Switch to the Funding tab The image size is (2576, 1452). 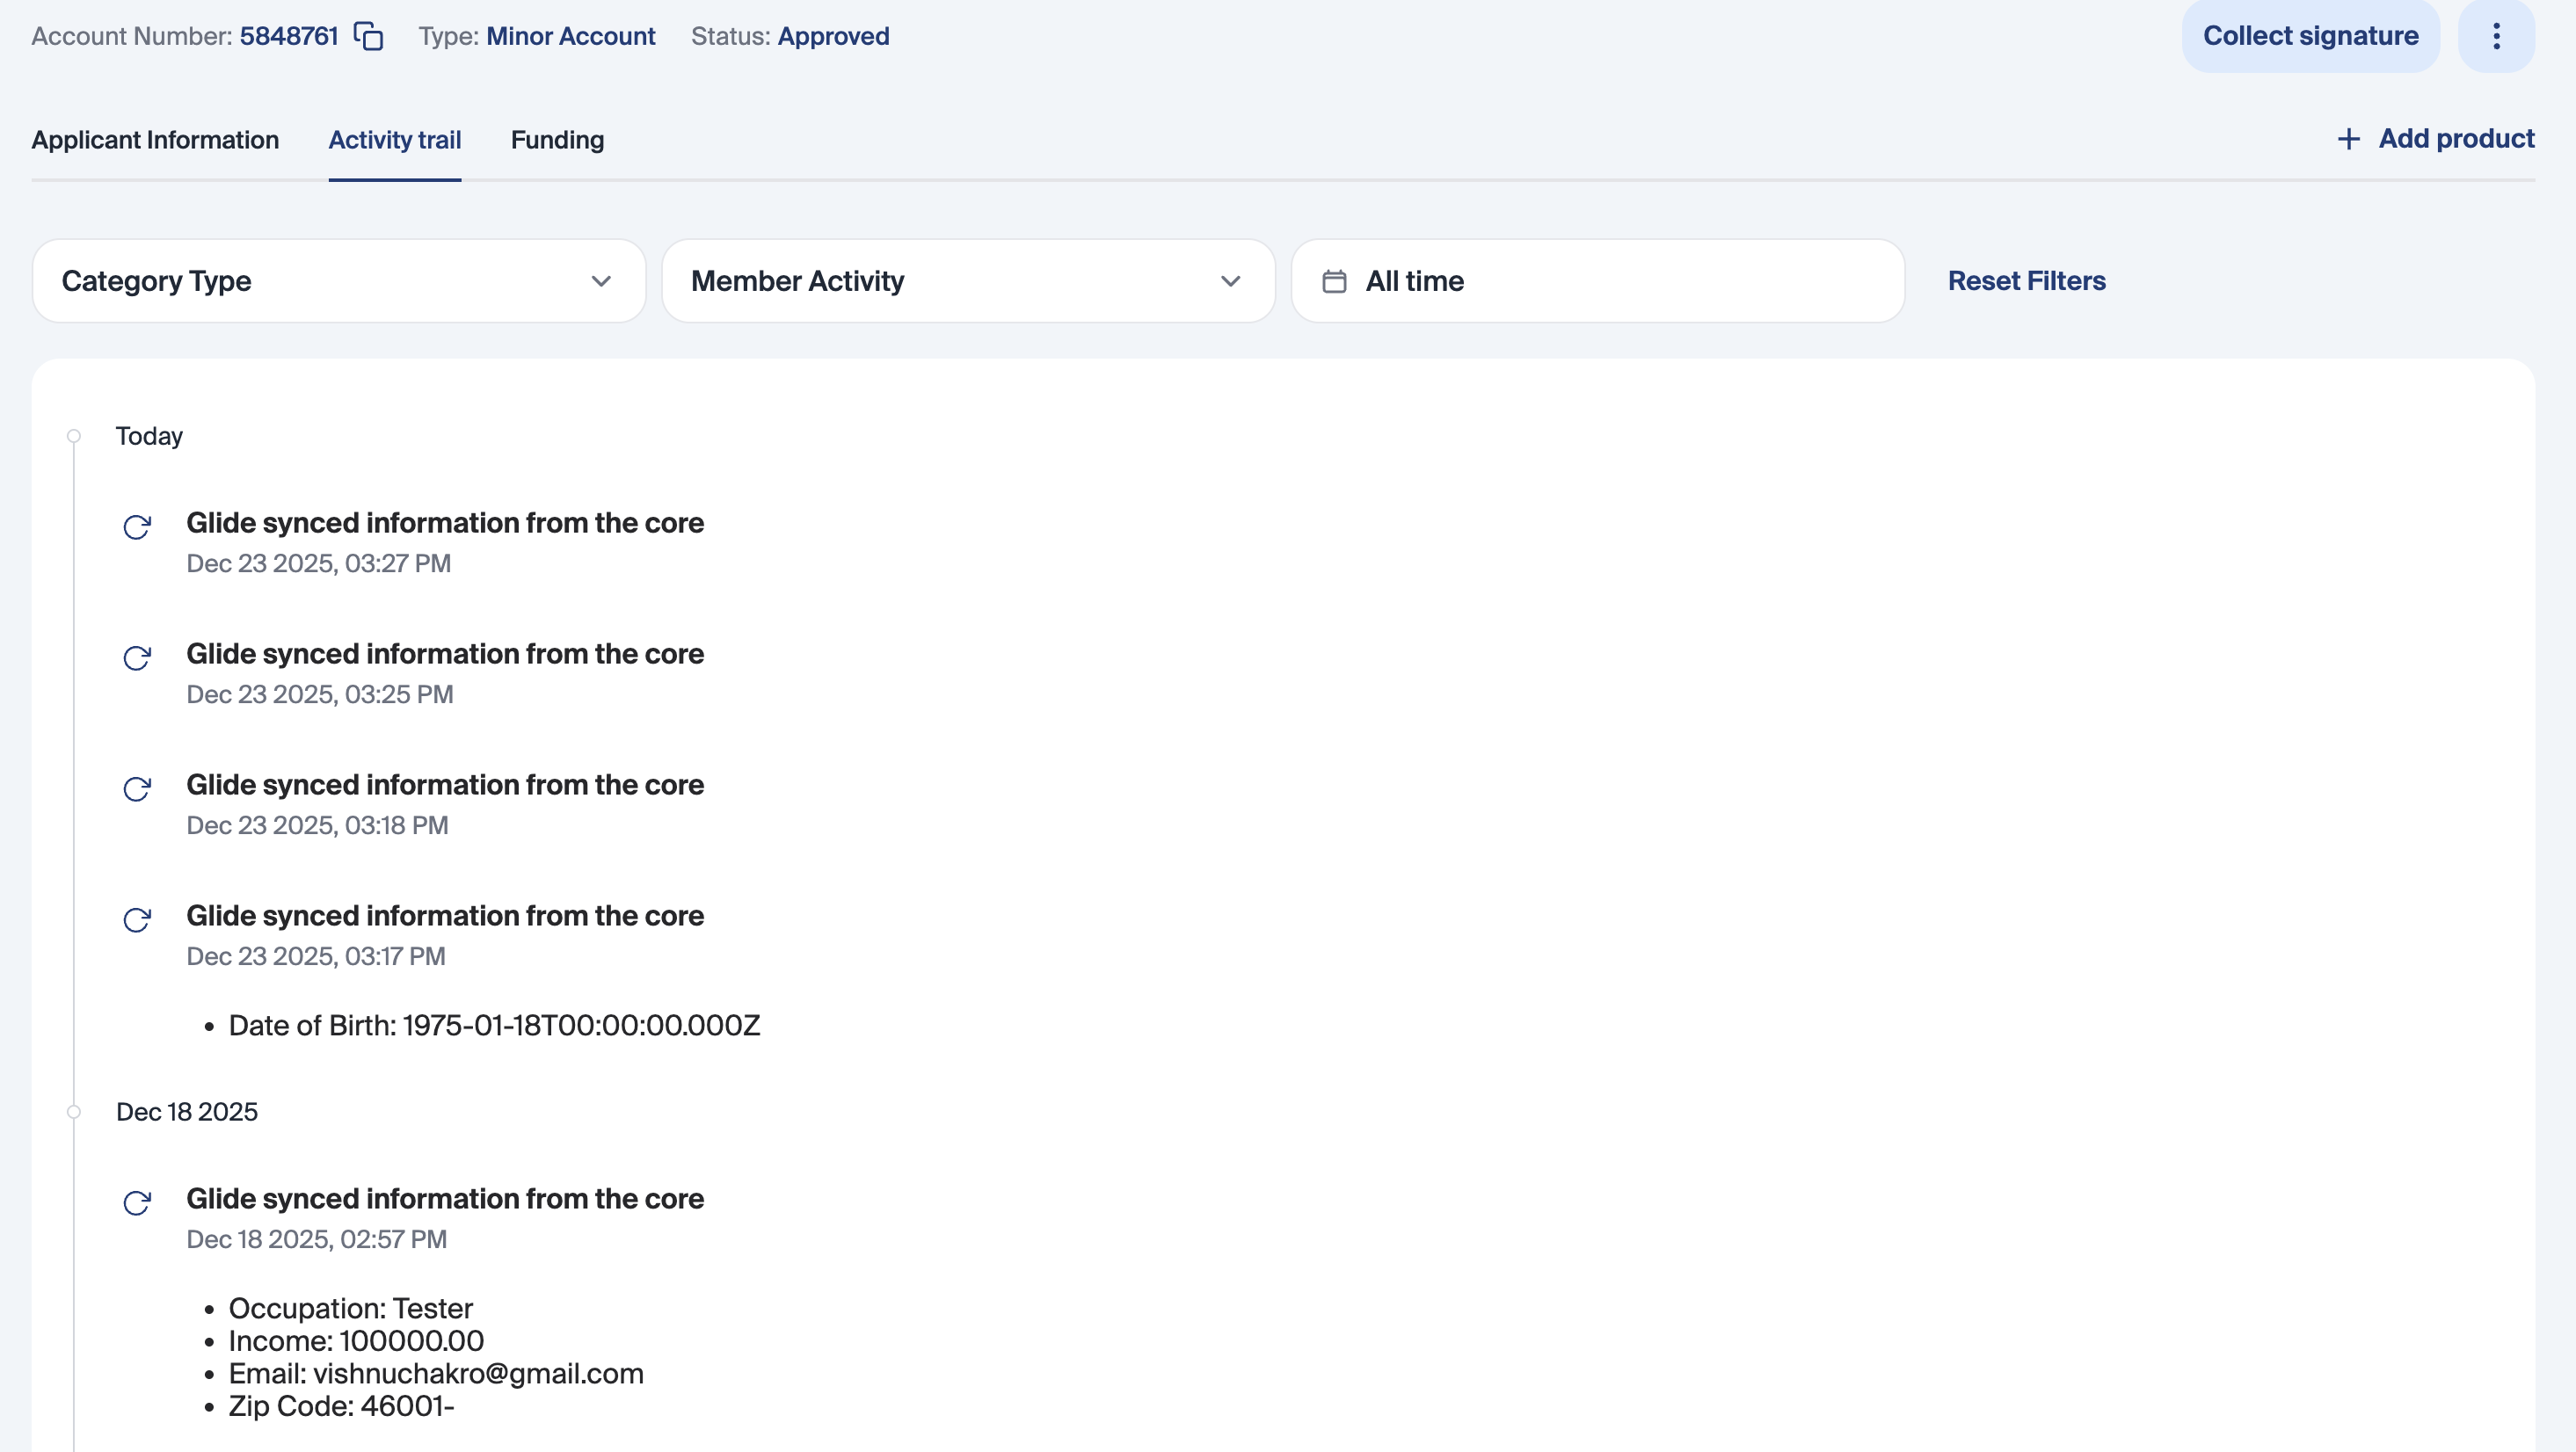coord(557,140)
